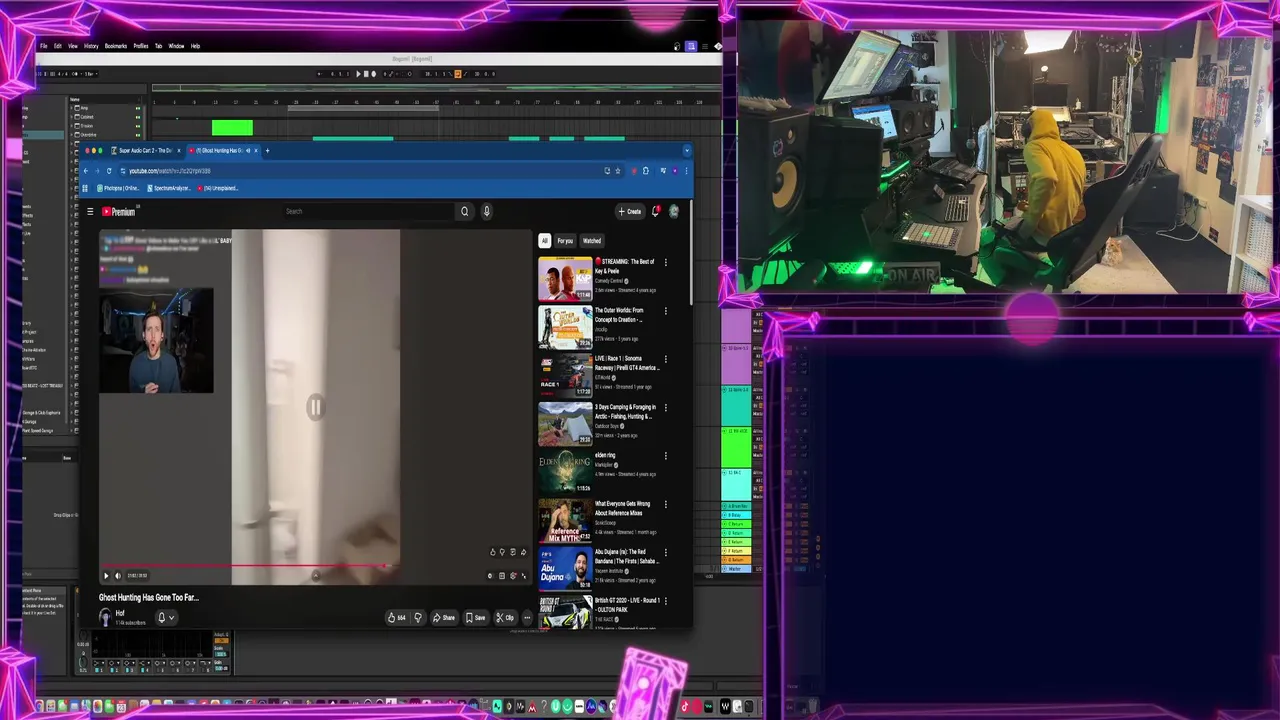Select the bright green clip in arrangement
Viewport: 1280px width, 720px height.
[x=232, y=127]
